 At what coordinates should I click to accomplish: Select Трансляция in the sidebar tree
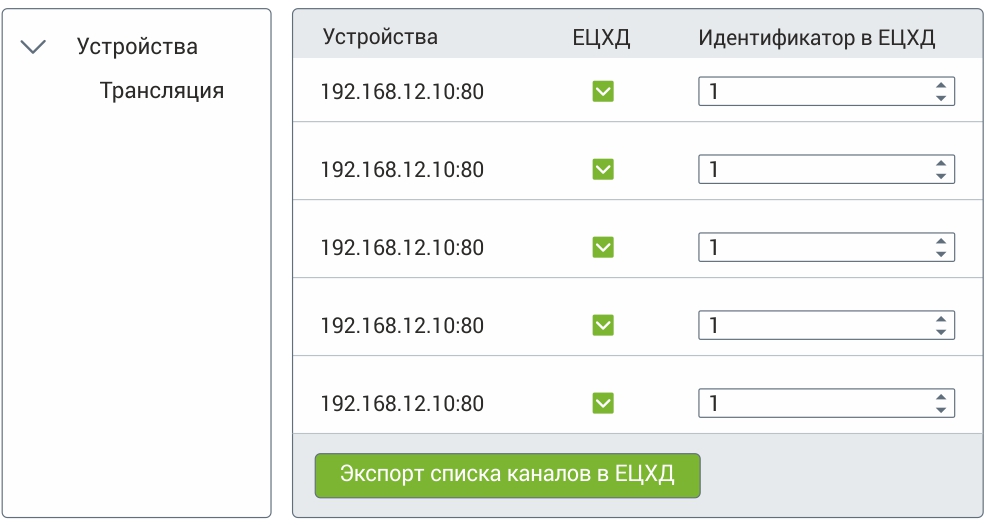tap(161, 91)
